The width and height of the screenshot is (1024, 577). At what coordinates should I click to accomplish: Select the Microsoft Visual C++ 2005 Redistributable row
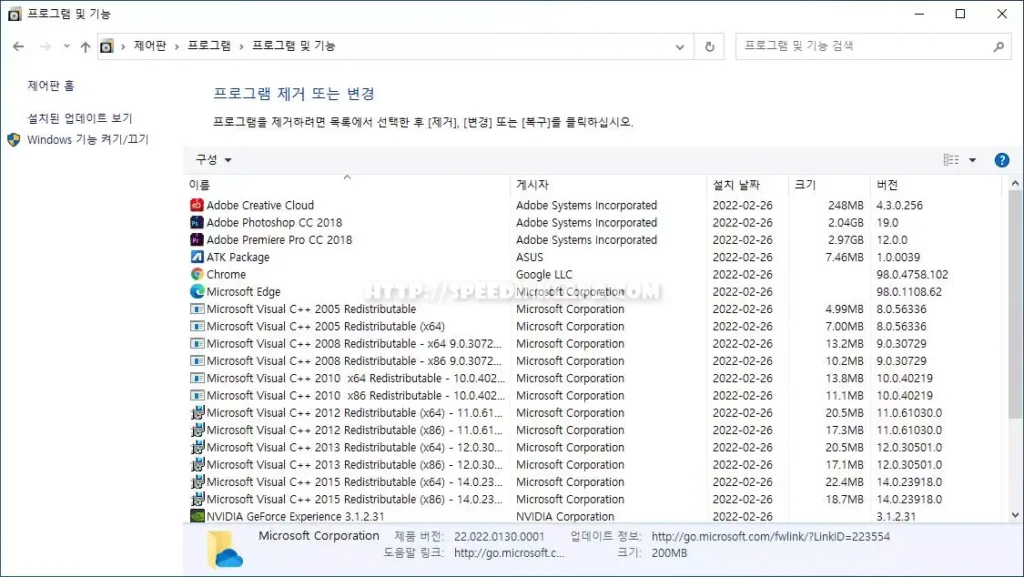(594, 309)
